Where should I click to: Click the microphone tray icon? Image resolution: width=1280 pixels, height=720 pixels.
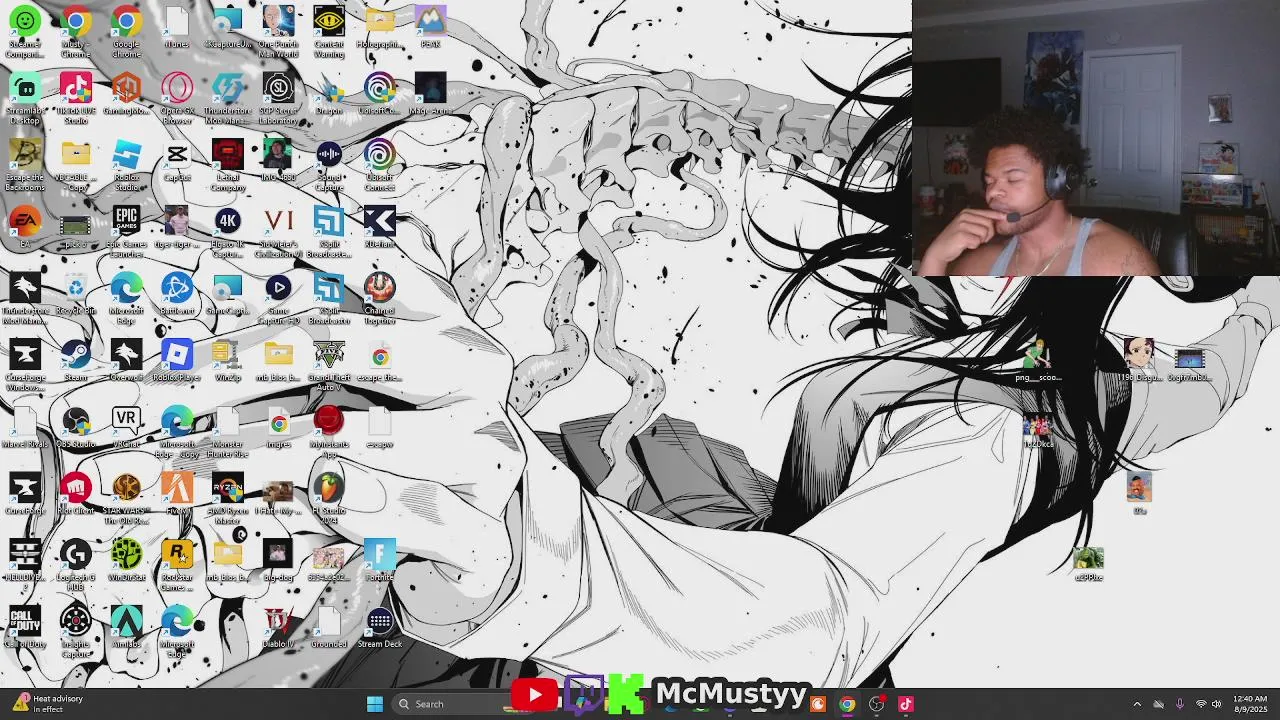pos(1180,704)
